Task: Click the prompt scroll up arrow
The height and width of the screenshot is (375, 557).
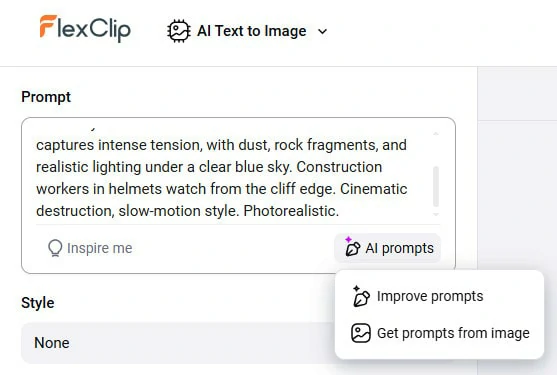Action: coord(436,134)
